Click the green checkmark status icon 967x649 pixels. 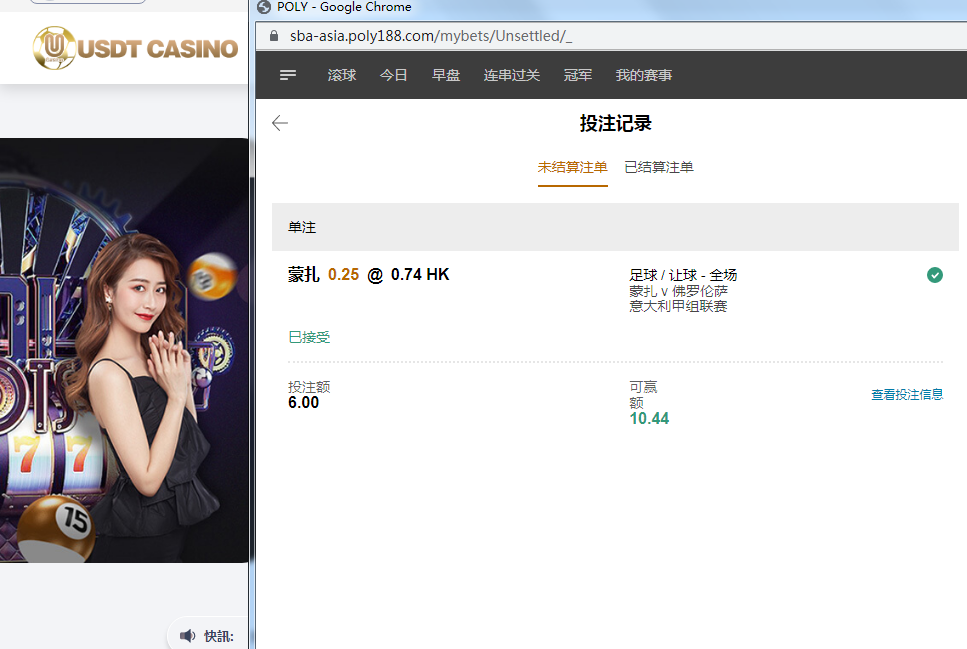point(934,275)
